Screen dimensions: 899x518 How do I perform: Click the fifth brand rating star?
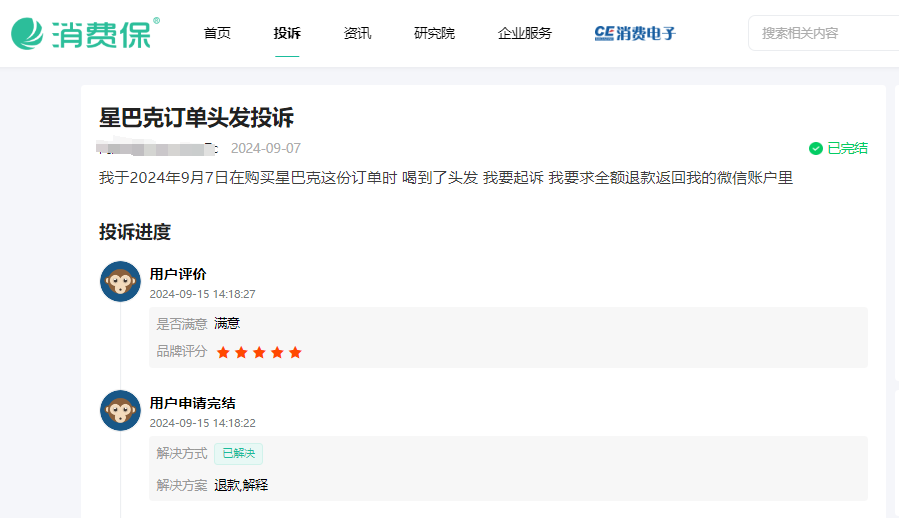(x=295, y=352)
